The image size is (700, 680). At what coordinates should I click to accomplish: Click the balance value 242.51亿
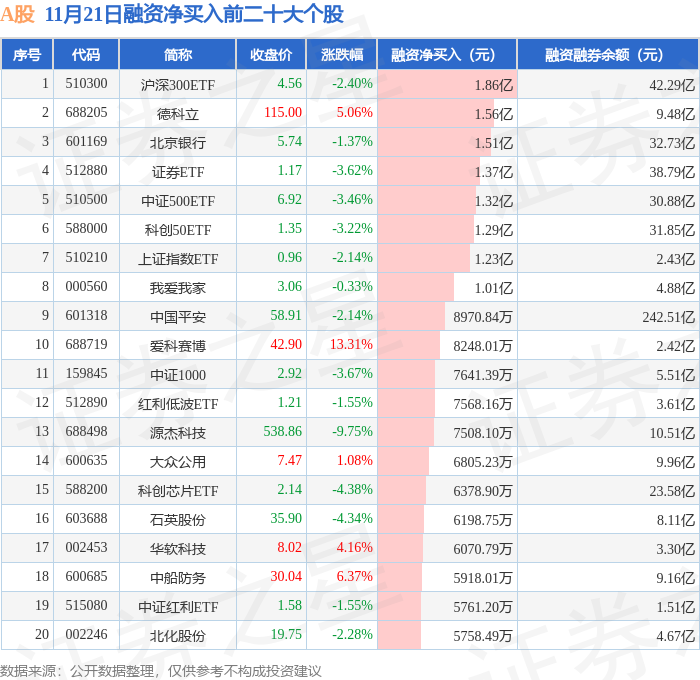668,317
